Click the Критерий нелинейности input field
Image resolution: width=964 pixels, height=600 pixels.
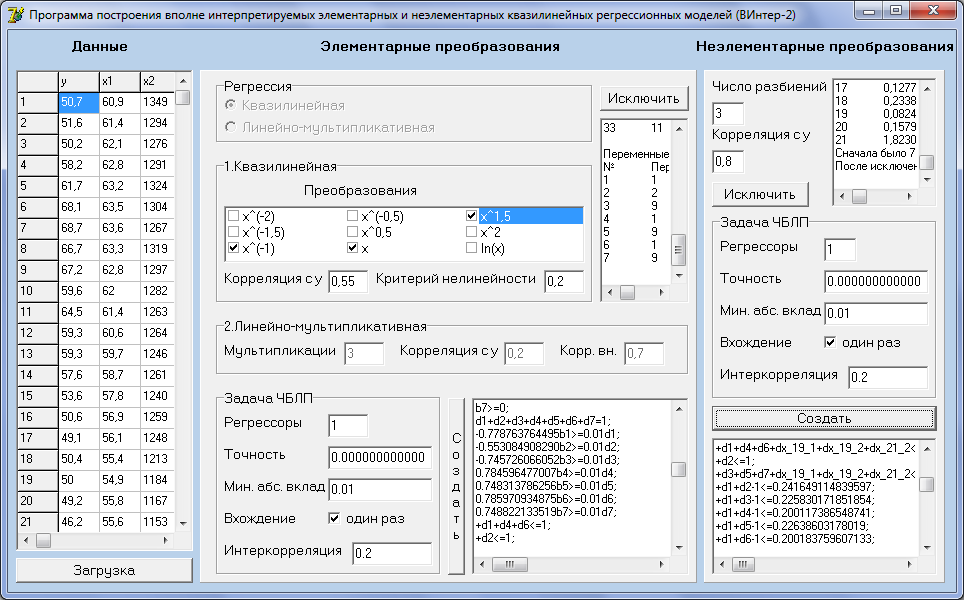[x=564, y=282]
